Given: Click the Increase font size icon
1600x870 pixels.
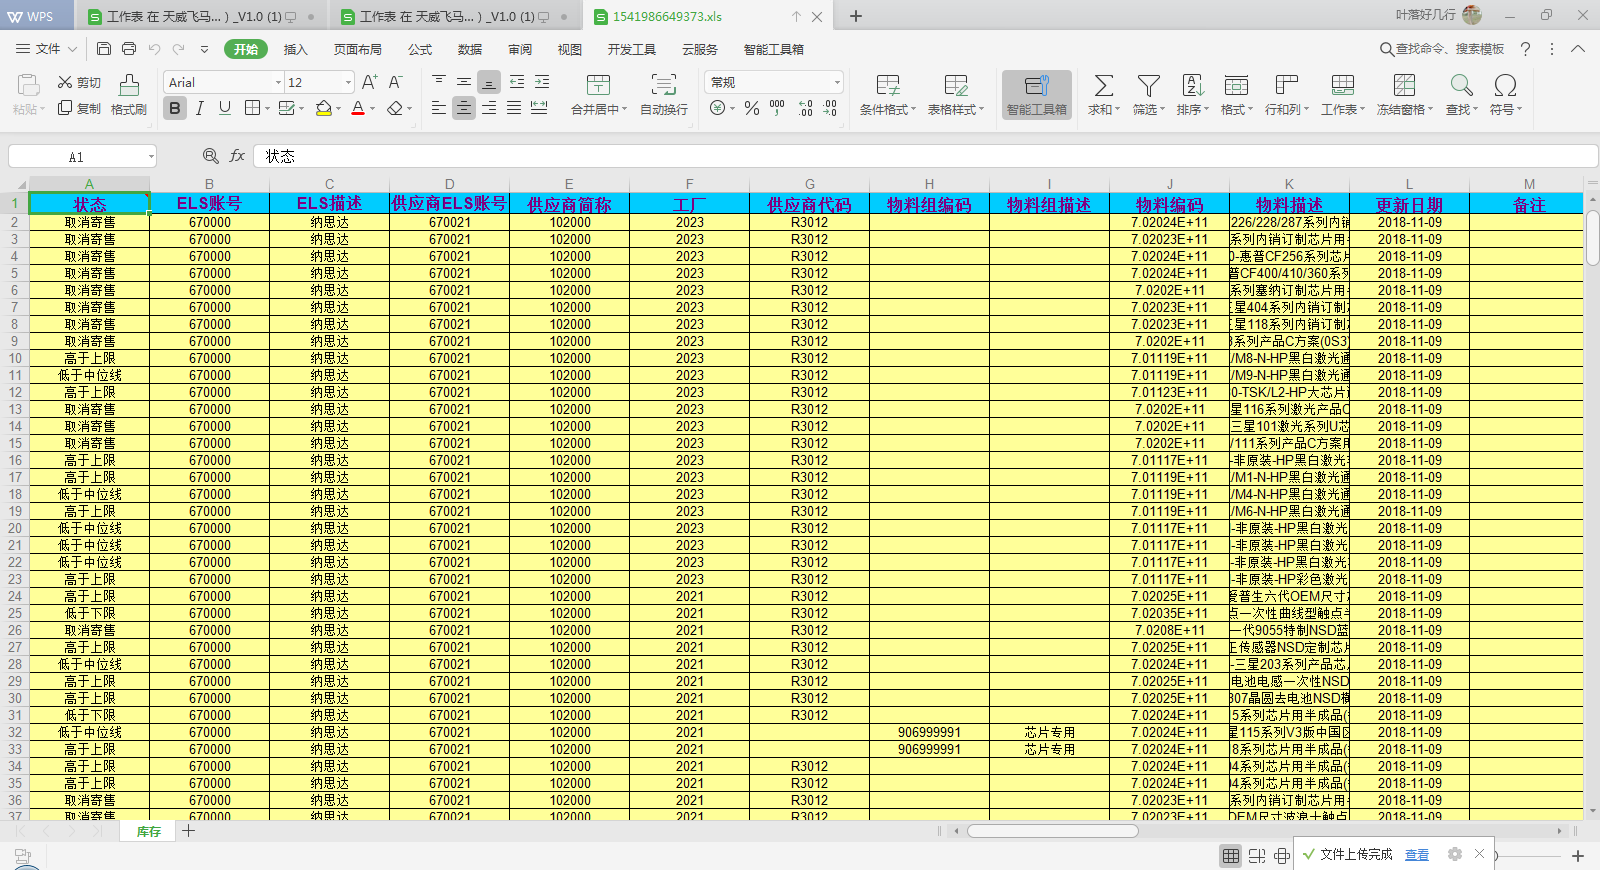Looking at the screenshot, I should point(369,82).
